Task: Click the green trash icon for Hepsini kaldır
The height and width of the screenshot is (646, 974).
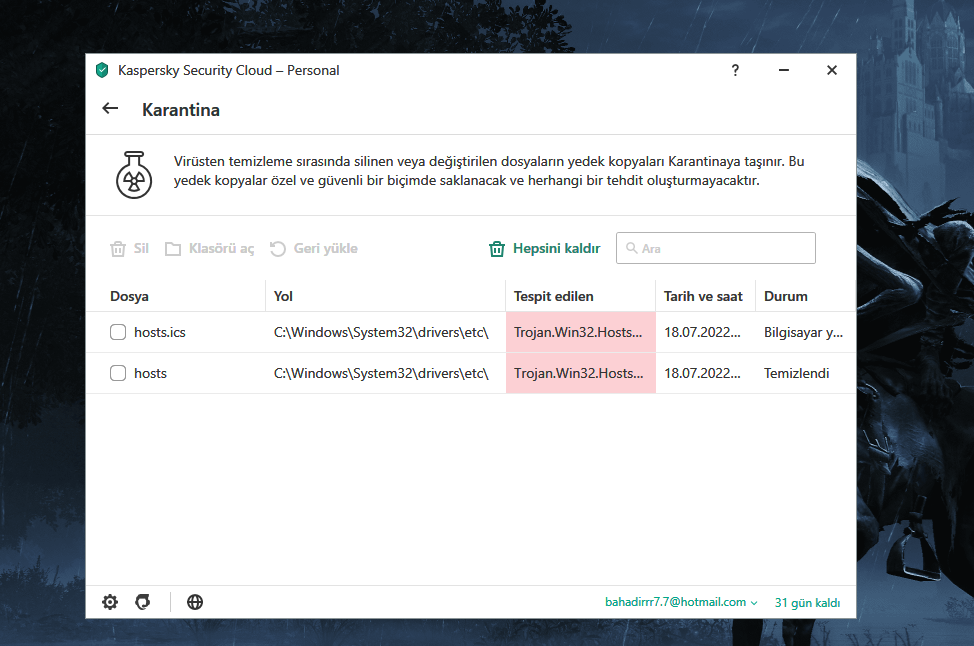Action: (497, 248)
